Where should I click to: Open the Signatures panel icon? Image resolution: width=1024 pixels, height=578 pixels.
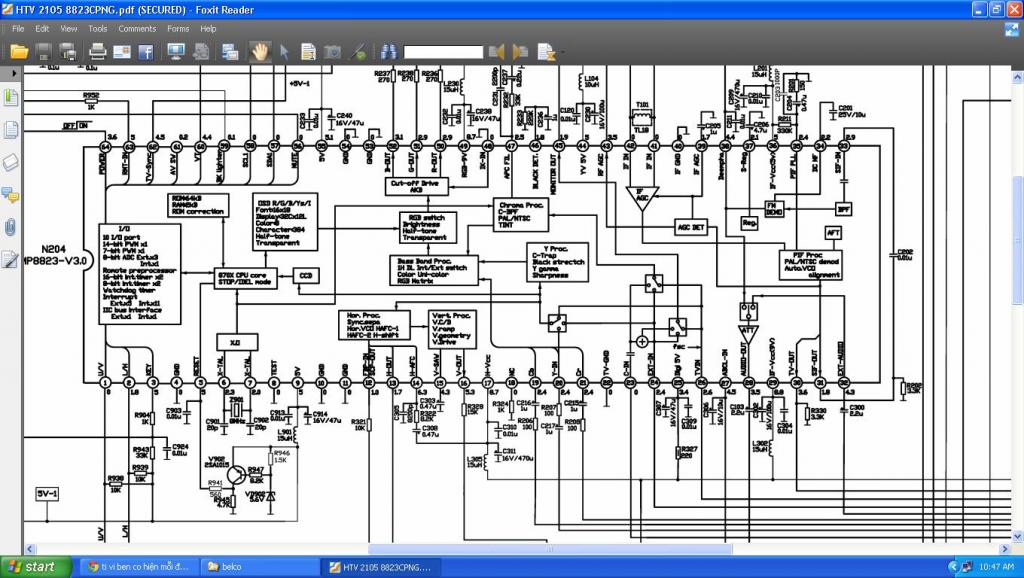click(10, 259)
